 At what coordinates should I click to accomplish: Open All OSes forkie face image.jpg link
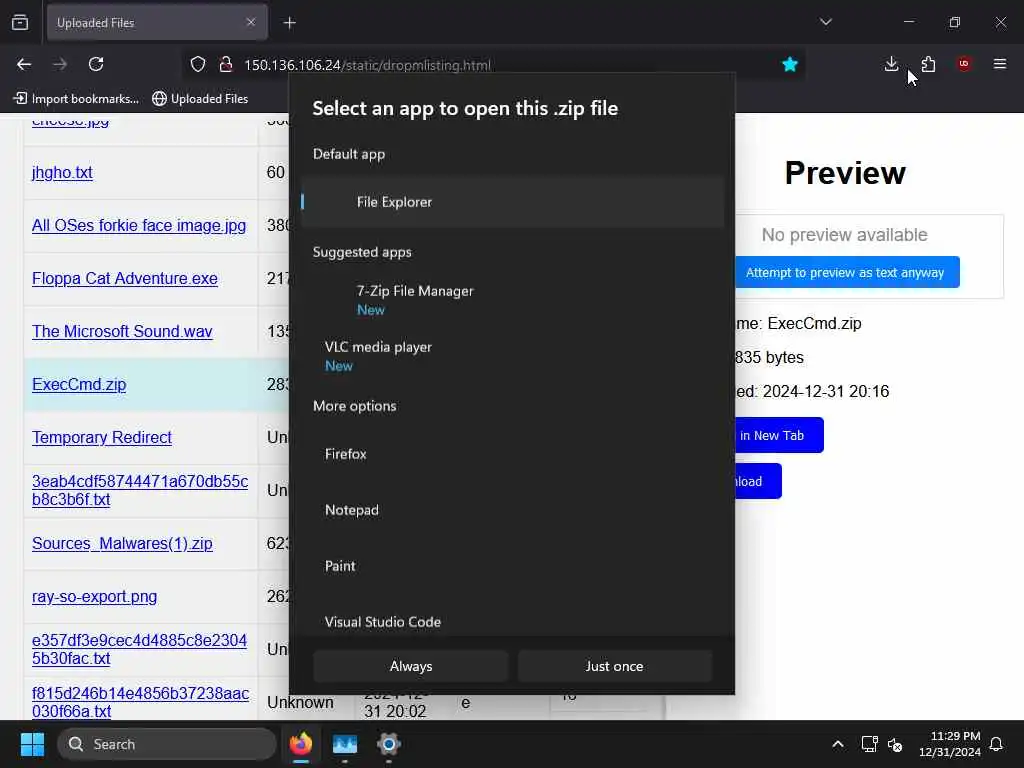[x=138, y=225]
